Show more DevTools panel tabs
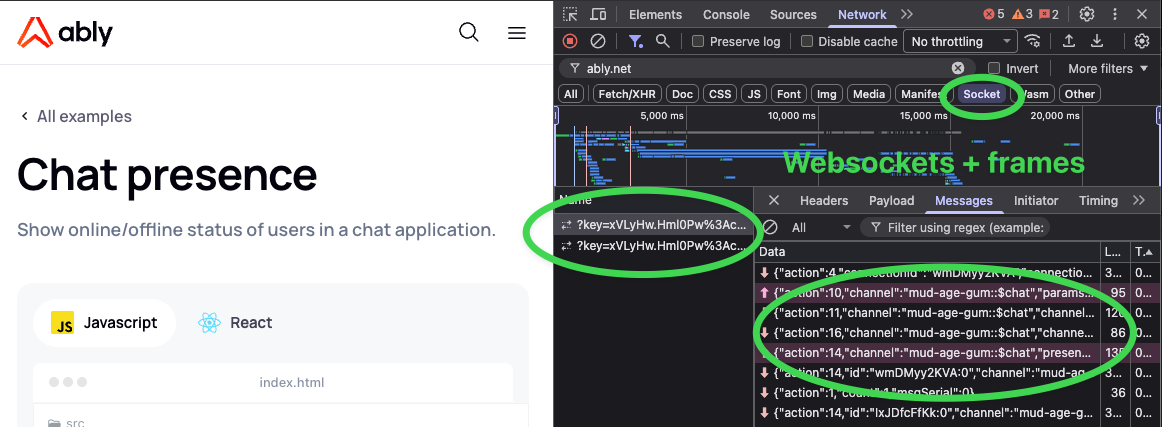The image size is (1162, 427). point(907,15)
